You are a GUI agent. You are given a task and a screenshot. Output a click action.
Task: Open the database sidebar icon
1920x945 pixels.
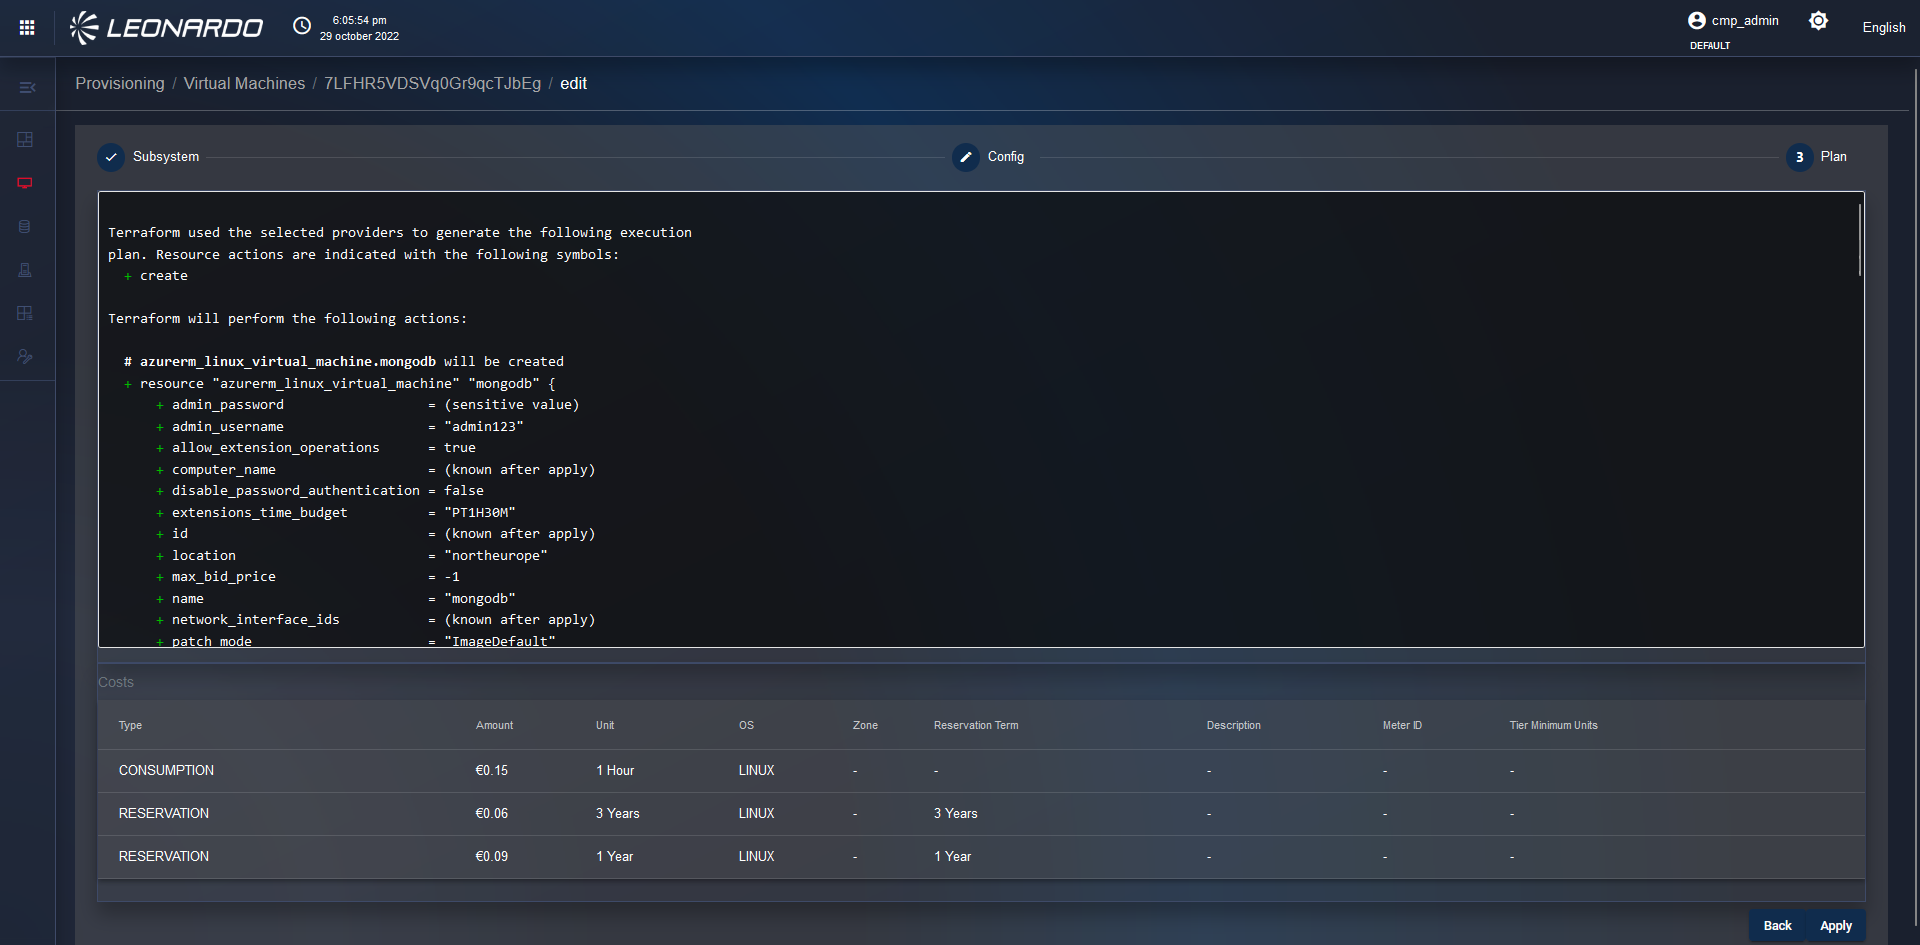point(25,227)
